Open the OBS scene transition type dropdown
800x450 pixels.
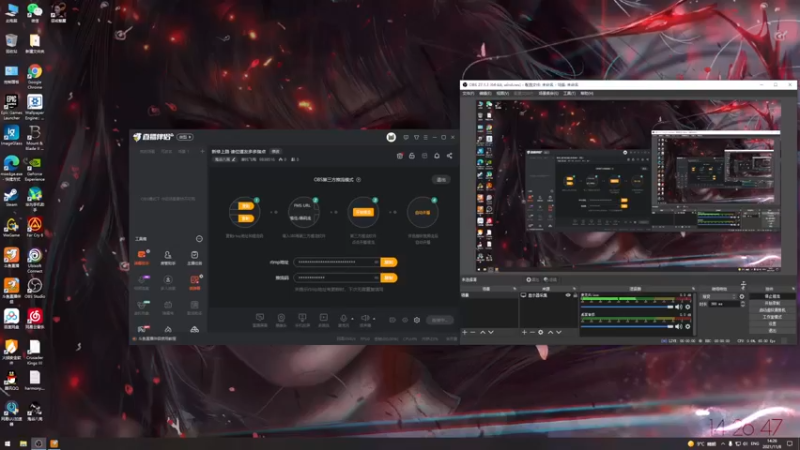tap(719, 296)
